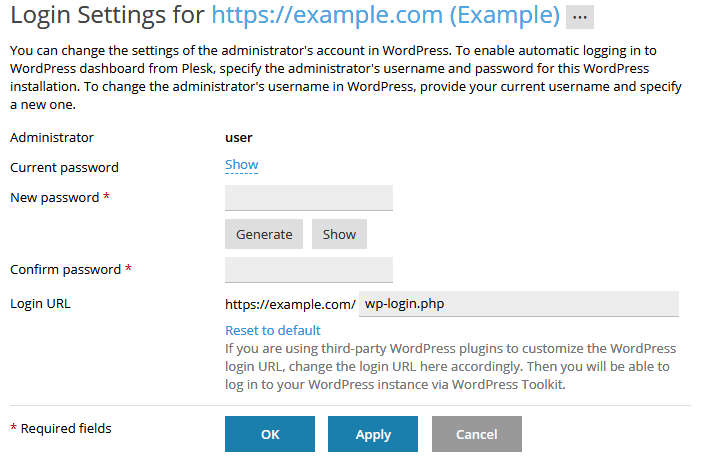The height and width of the screenshot is (462, 705).
Task: Click the administrator username "user"
Action: [x=239, y=138]
